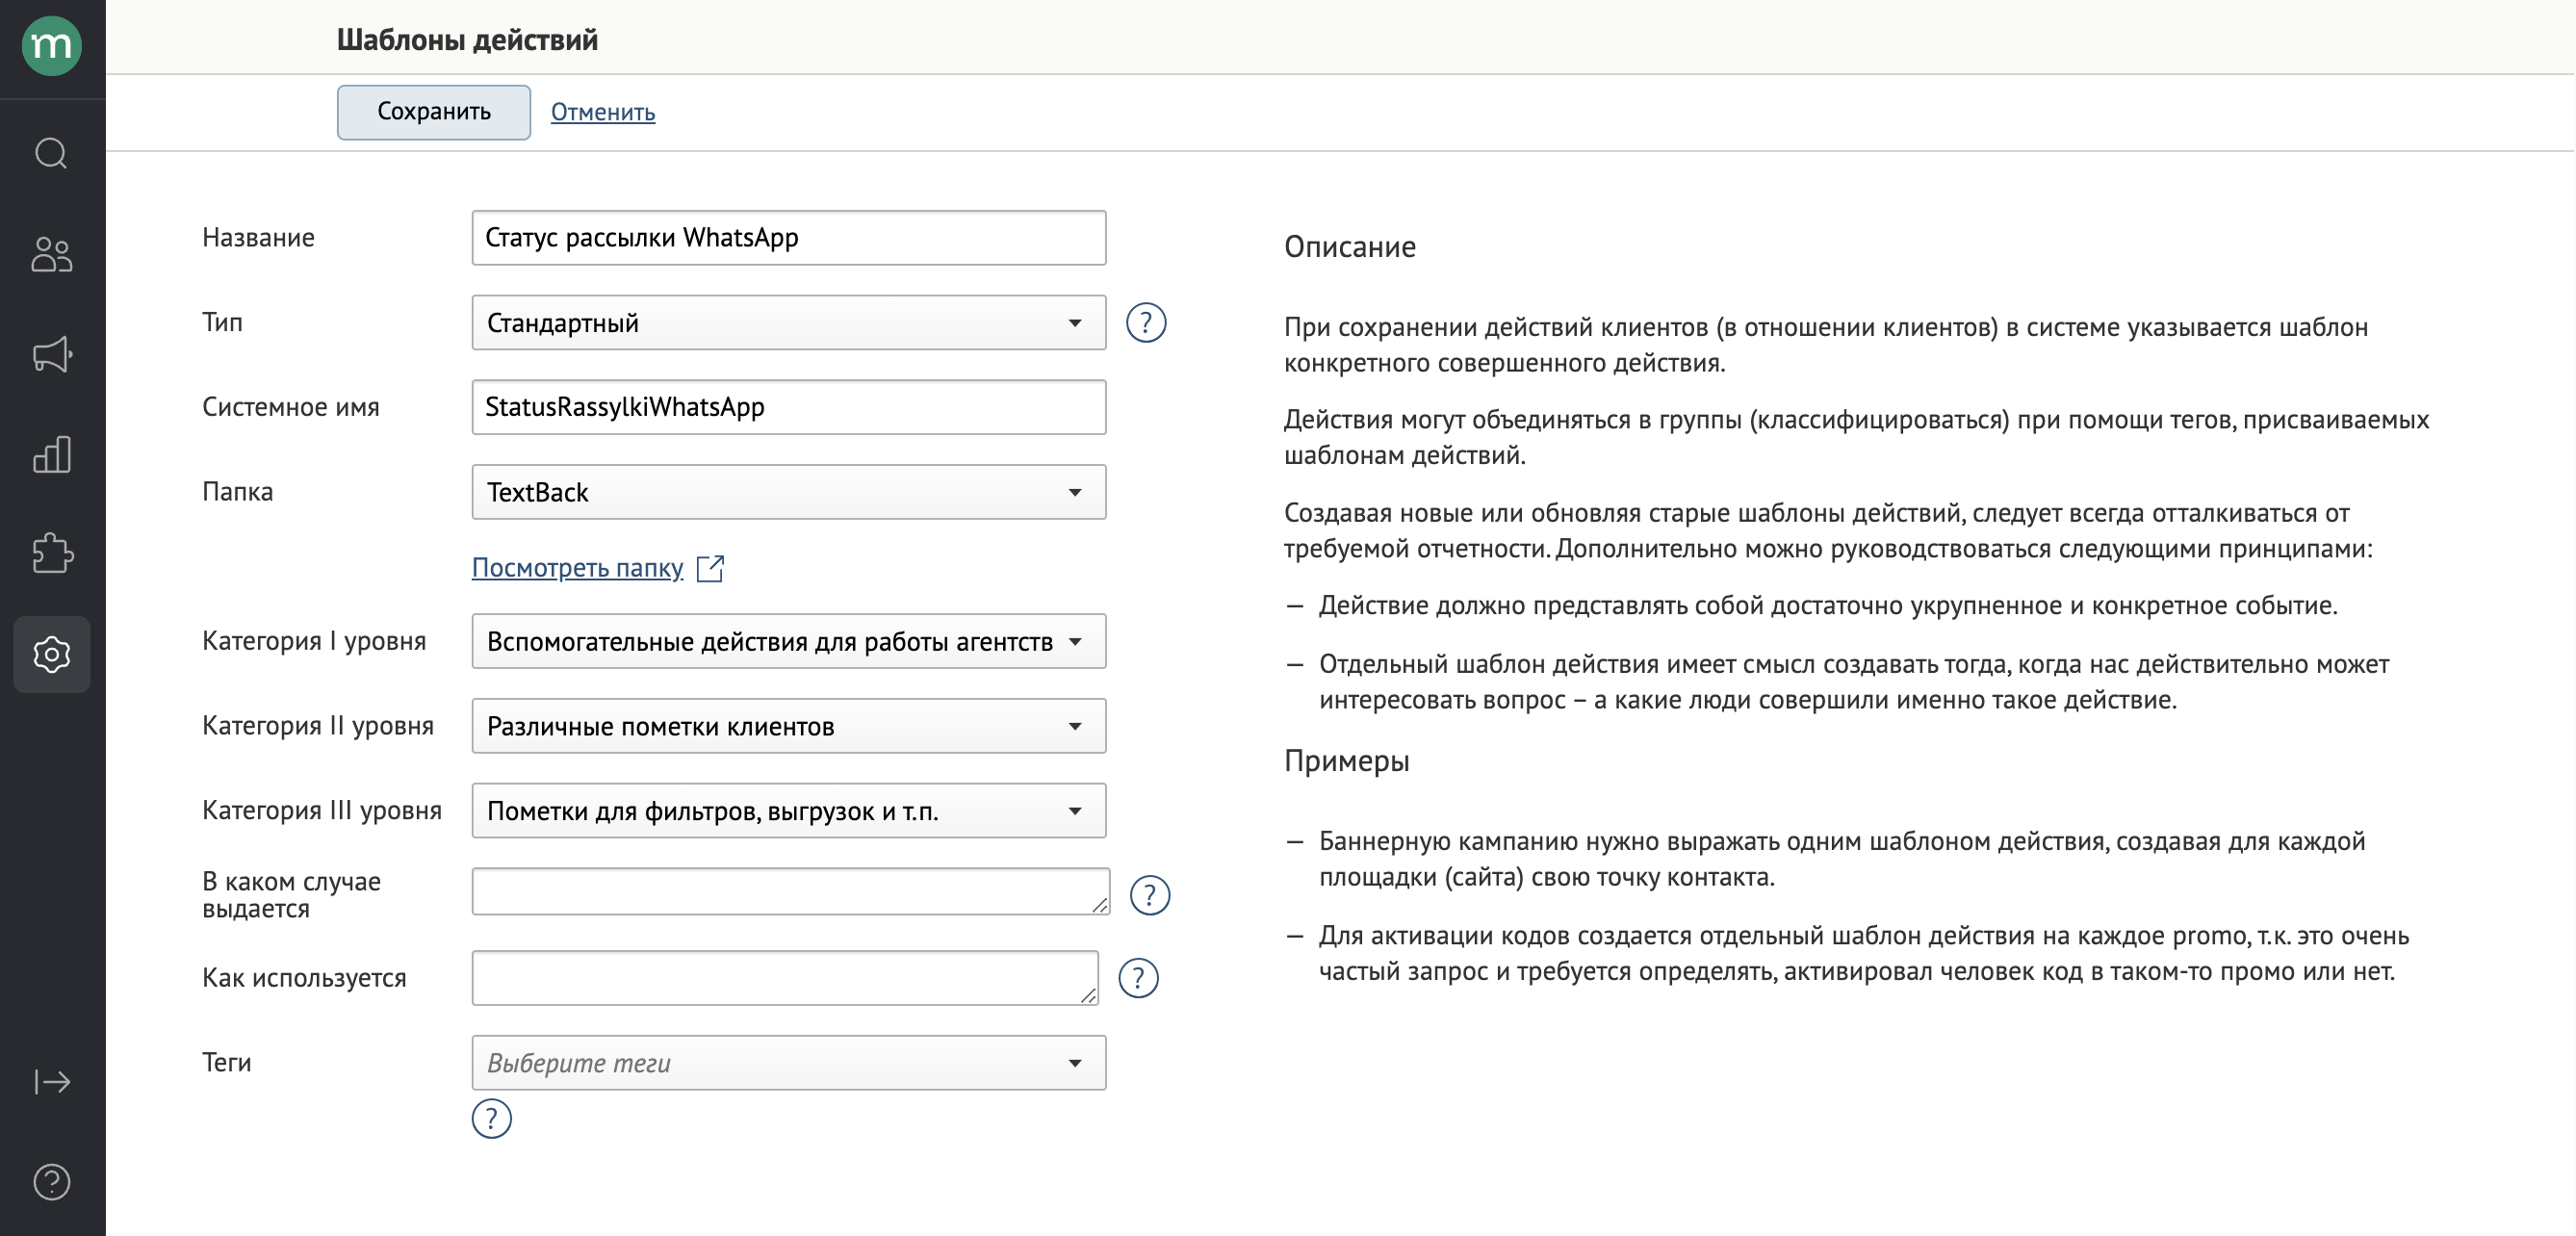Click the 'Название' field label
The image size is (2576, 1236).
coord(258,238)
